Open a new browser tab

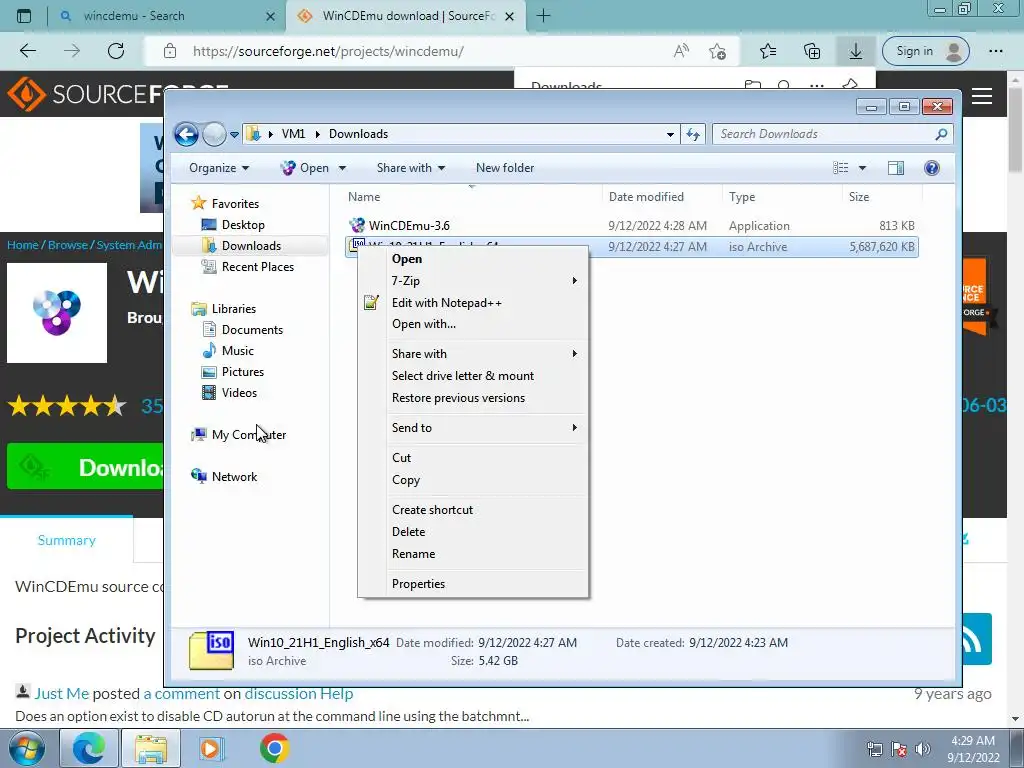[543, 16]
